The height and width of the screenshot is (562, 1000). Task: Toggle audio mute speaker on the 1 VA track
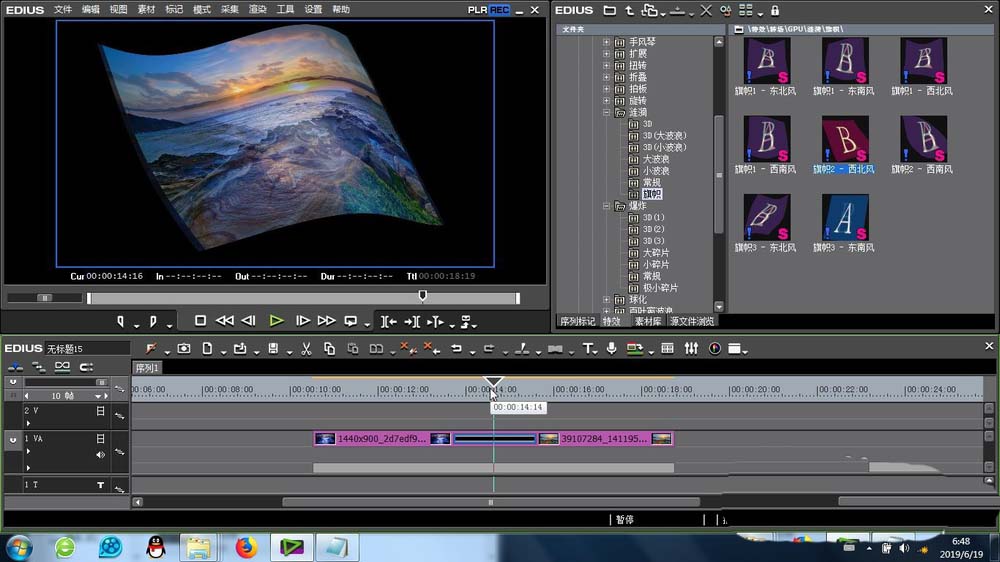click(100, 455)
